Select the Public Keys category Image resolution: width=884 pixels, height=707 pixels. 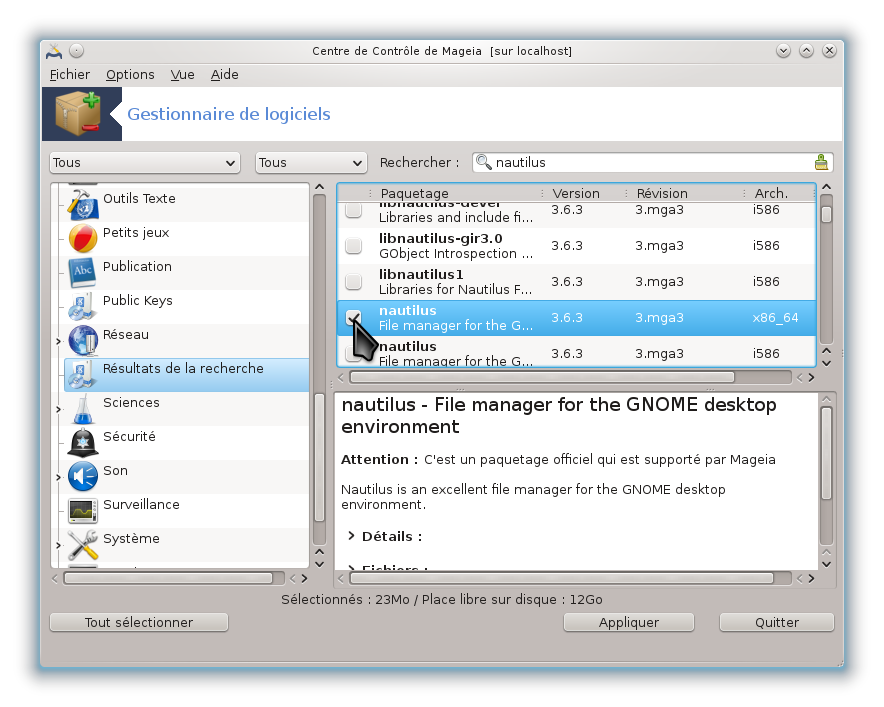point(185,307)
